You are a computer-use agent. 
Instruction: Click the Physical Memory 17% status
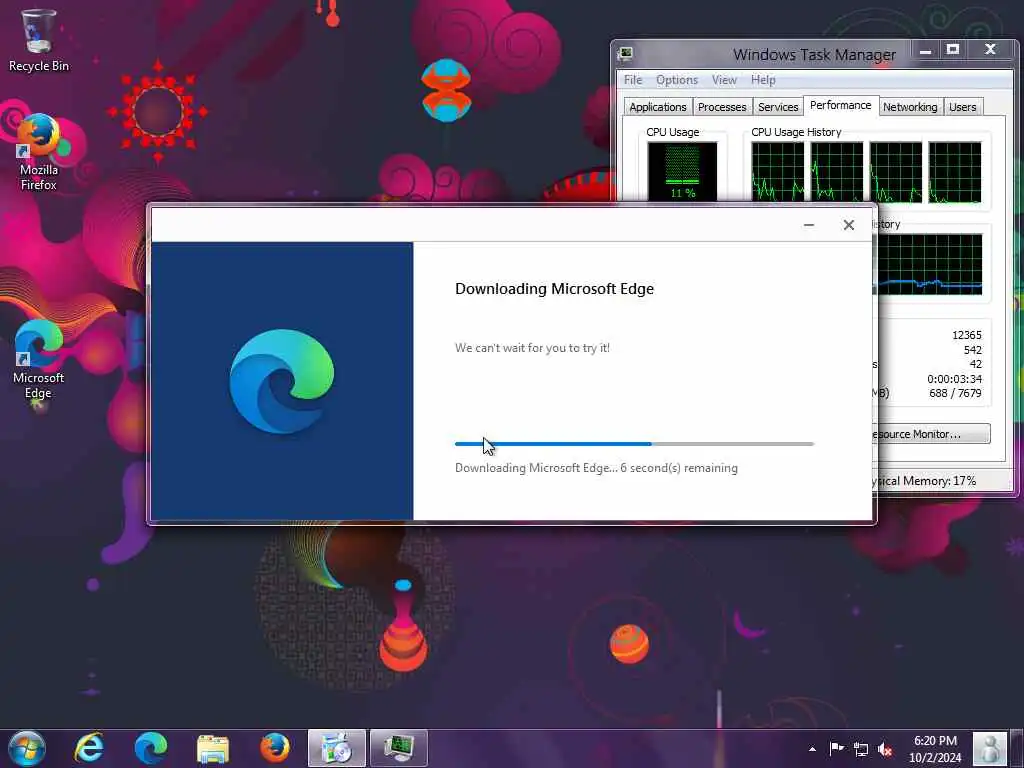924,481
